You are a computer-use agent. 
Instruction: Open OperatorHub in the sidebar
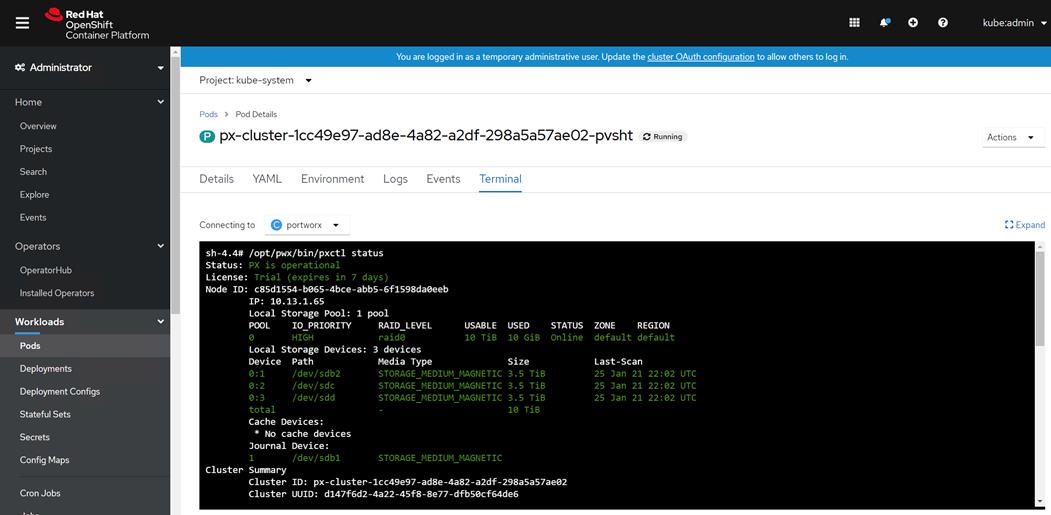(46, 270)
